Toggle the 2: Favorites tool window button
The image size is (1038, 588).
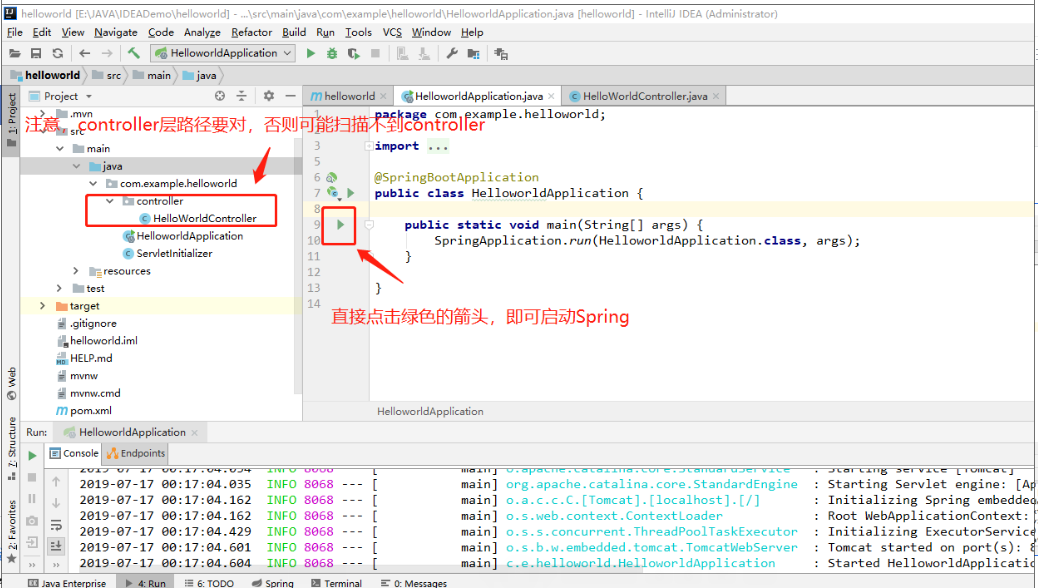(11, 531)
